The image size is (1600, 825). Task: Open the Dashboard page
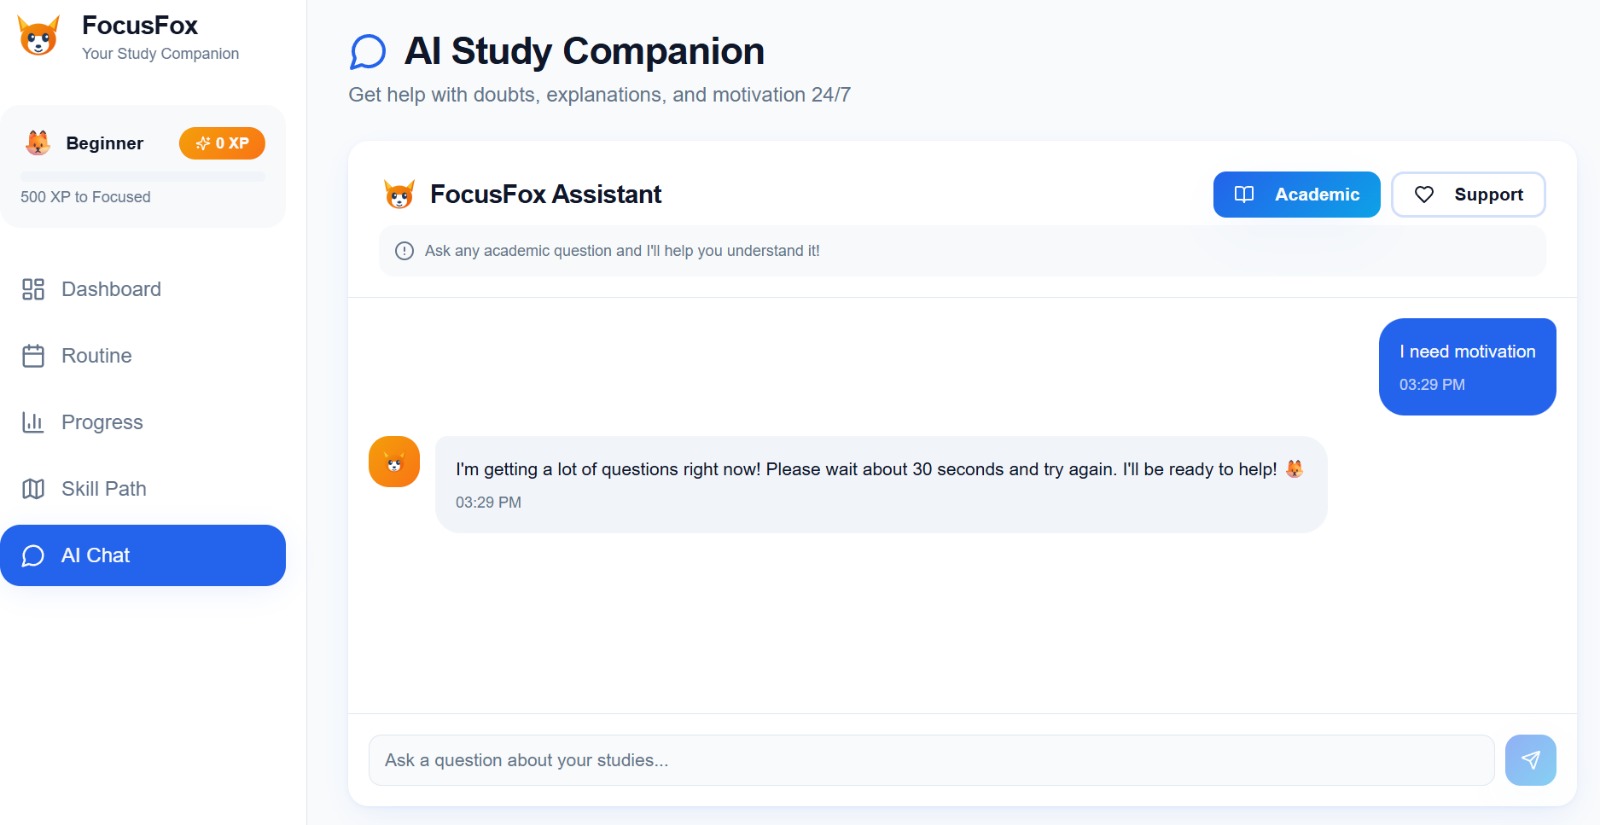pos(111,289)
